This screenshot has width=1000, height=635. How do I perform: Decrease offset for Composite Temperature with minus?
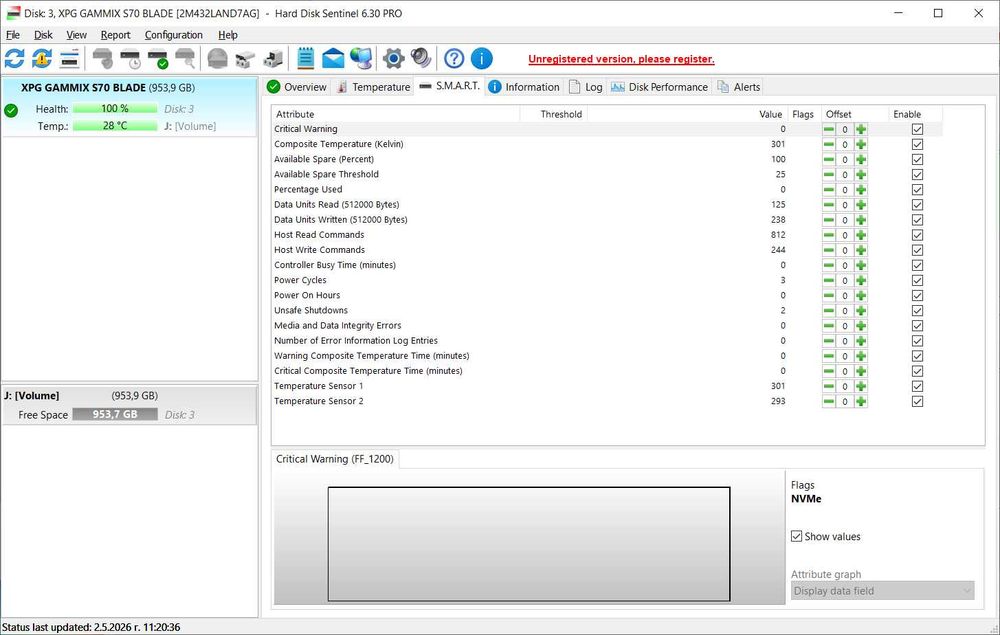(x=828, y=145)
